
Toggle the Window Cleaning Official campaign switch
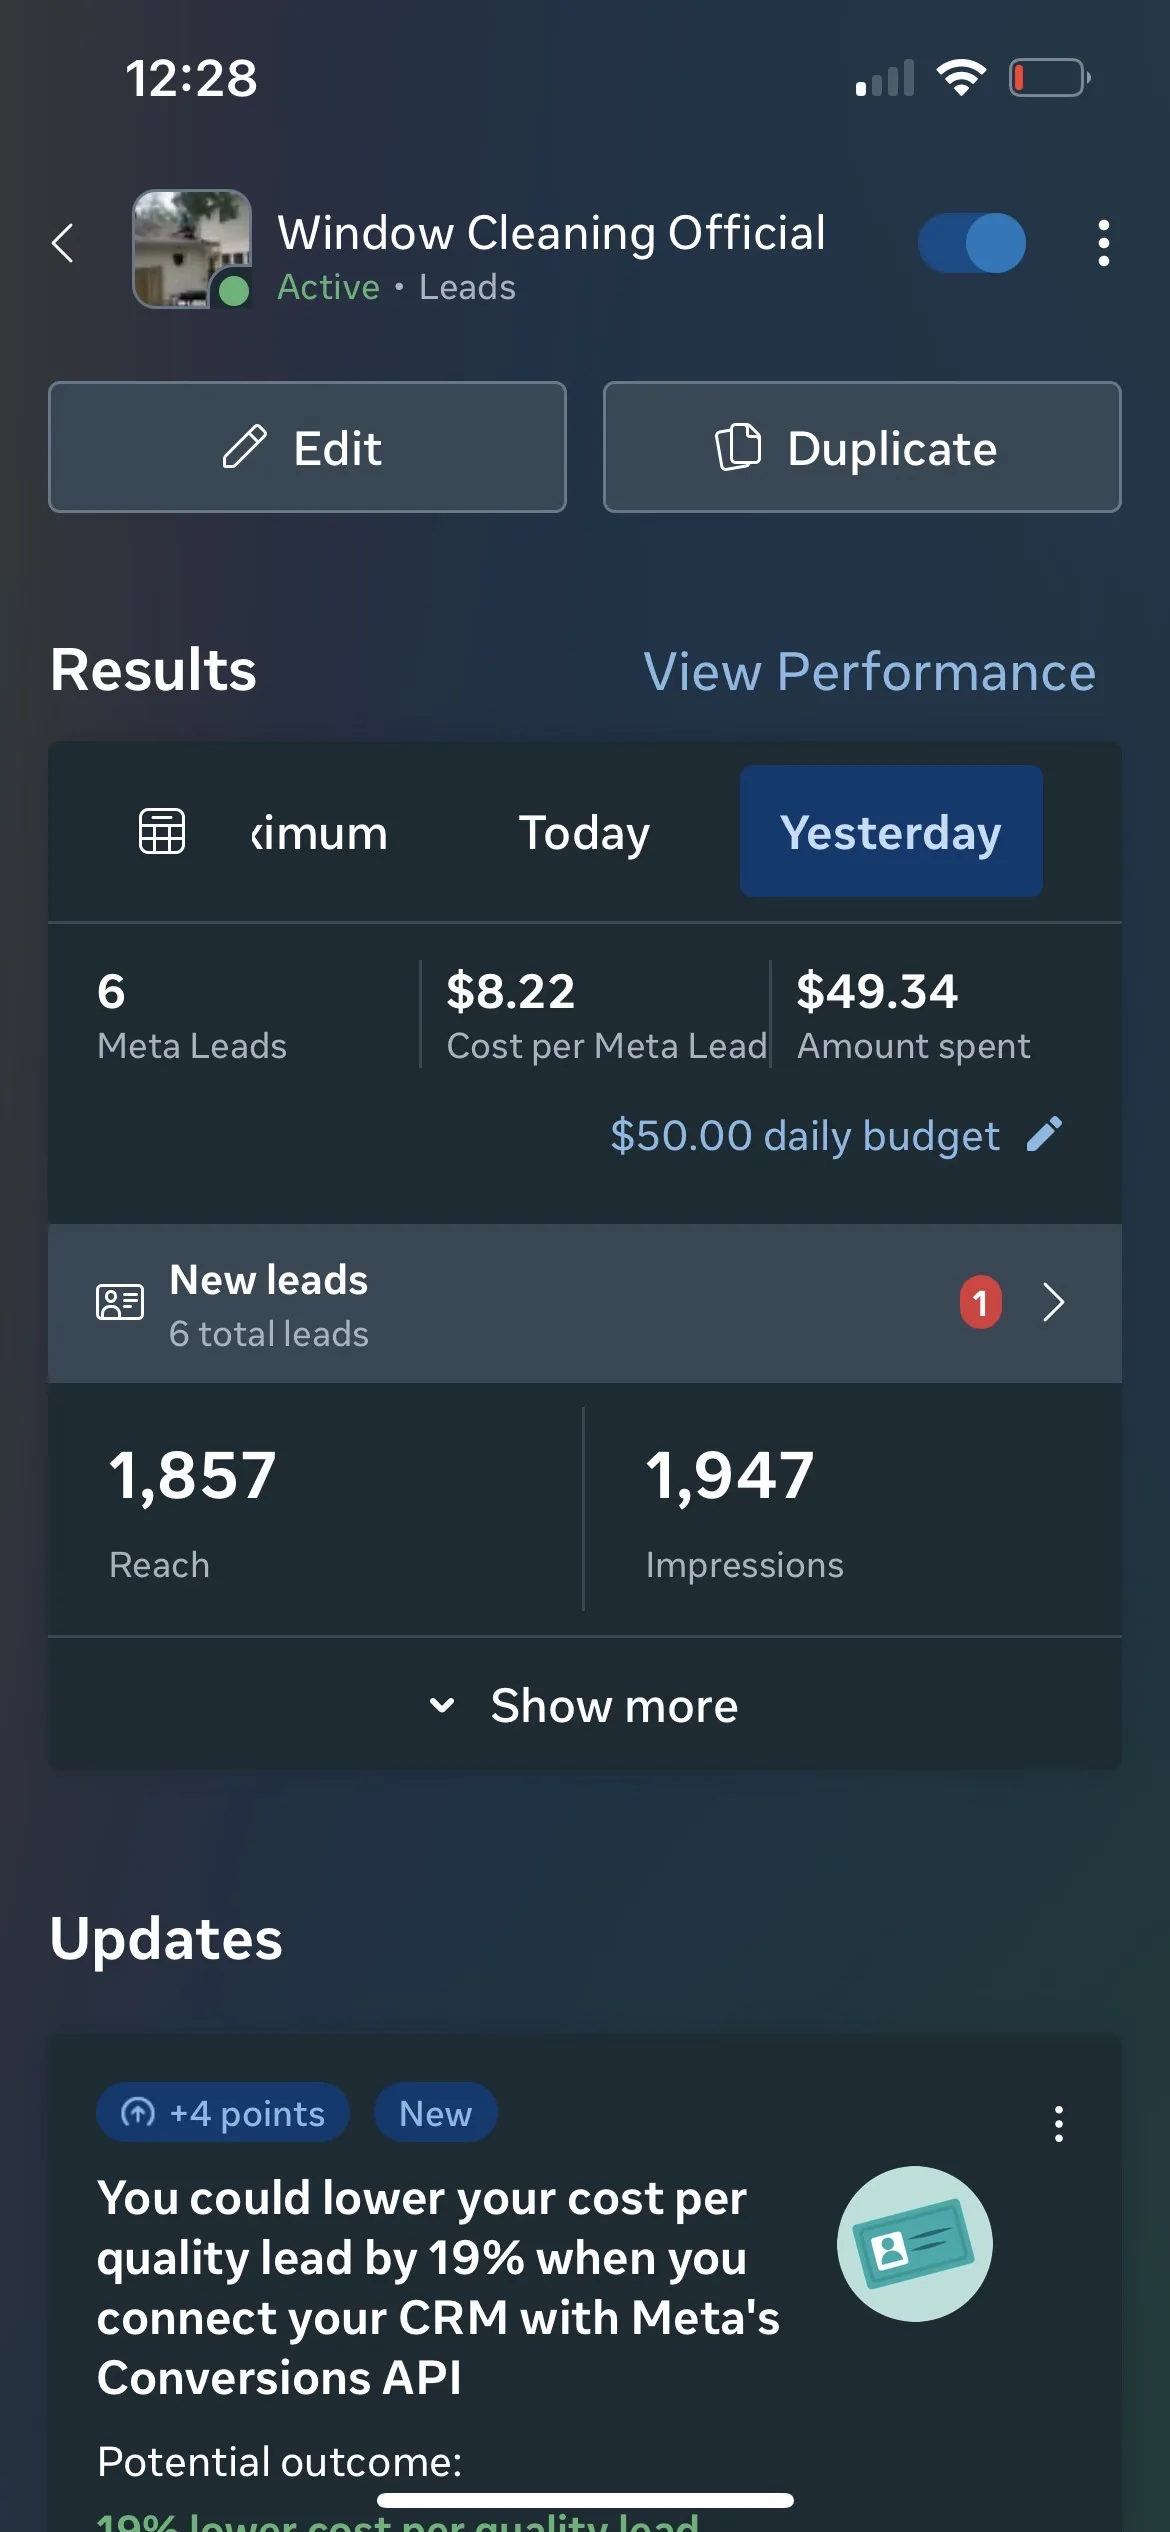(x=972, y=243)
